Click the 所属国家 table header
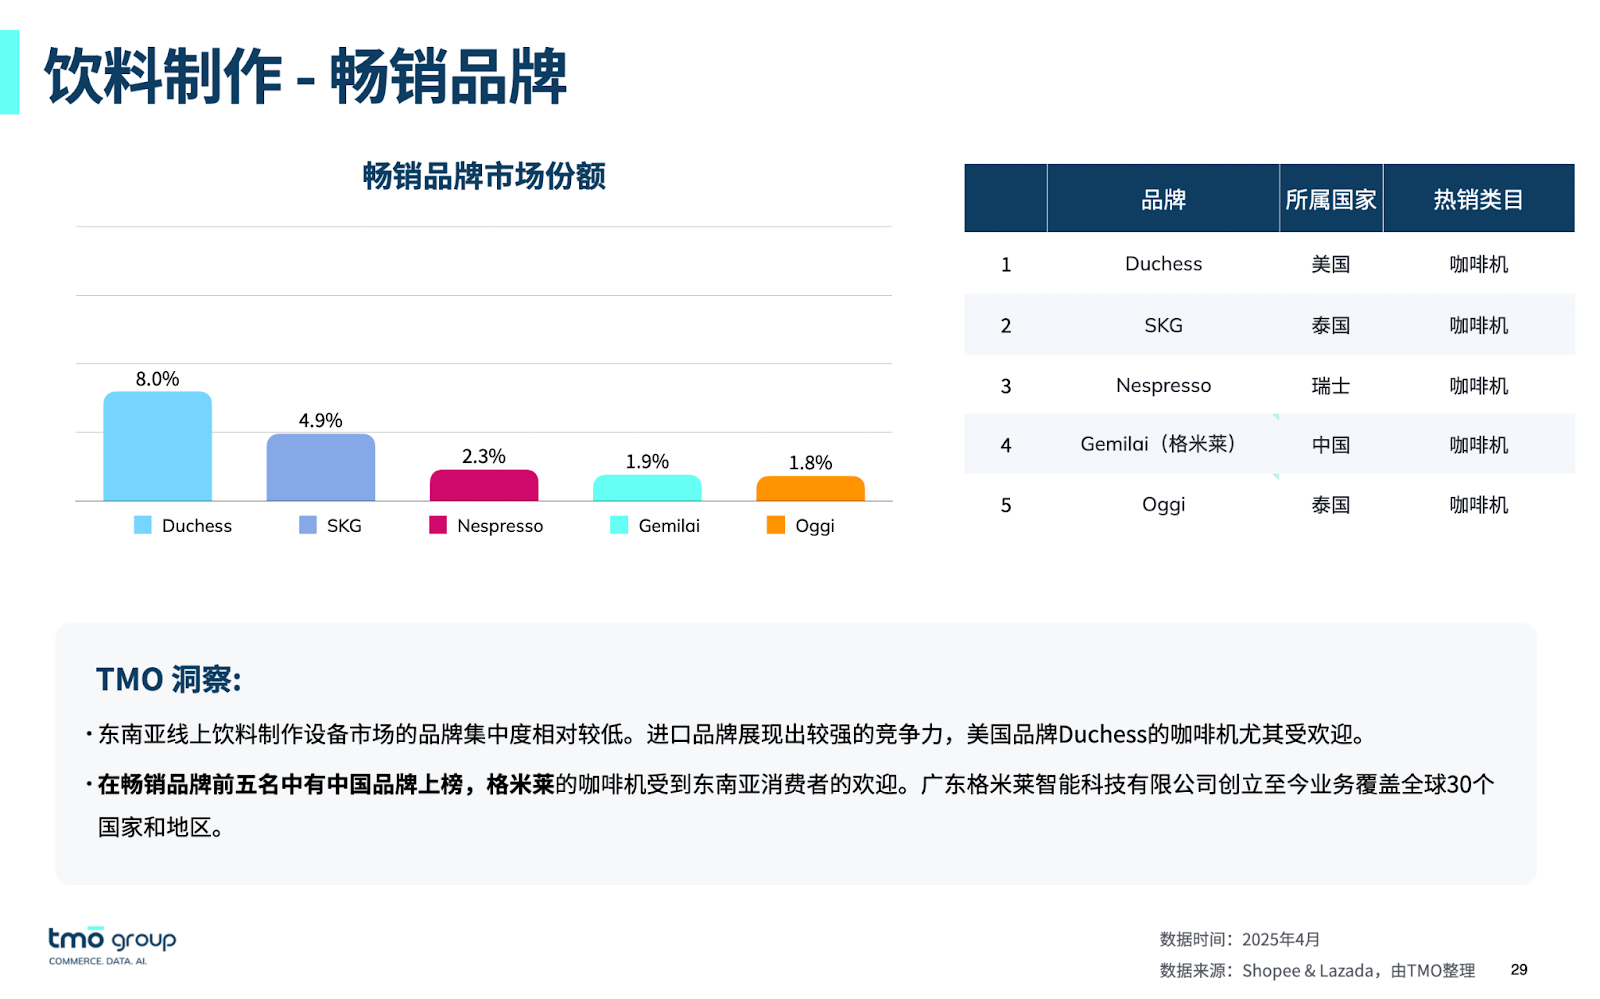1600x999 pixels. (x=1331, y=199)
